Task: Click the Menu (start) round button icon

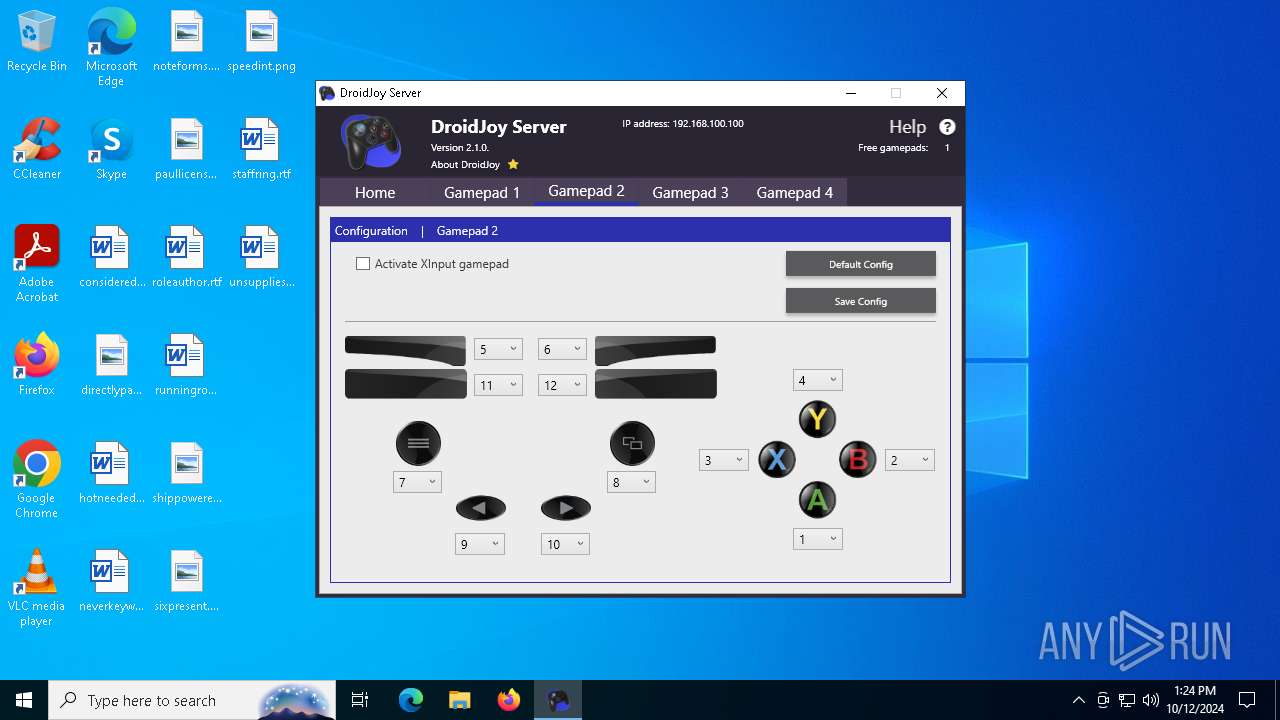Action: pos(418,443)
